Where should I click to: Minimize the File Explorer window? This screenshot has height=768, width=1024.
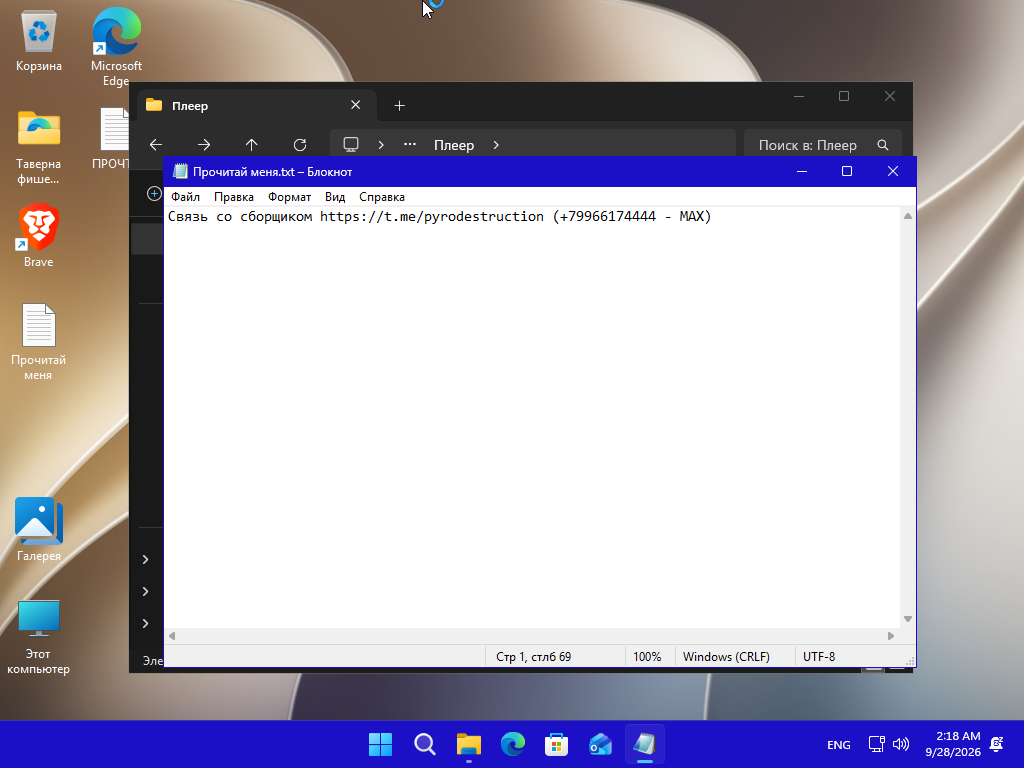[x=799, y=97]
